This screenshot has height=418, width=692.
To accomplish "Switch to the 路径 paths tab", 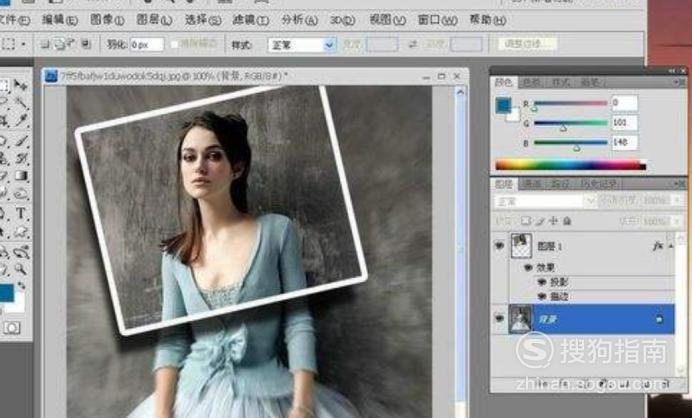I will (x=560, y=185).
